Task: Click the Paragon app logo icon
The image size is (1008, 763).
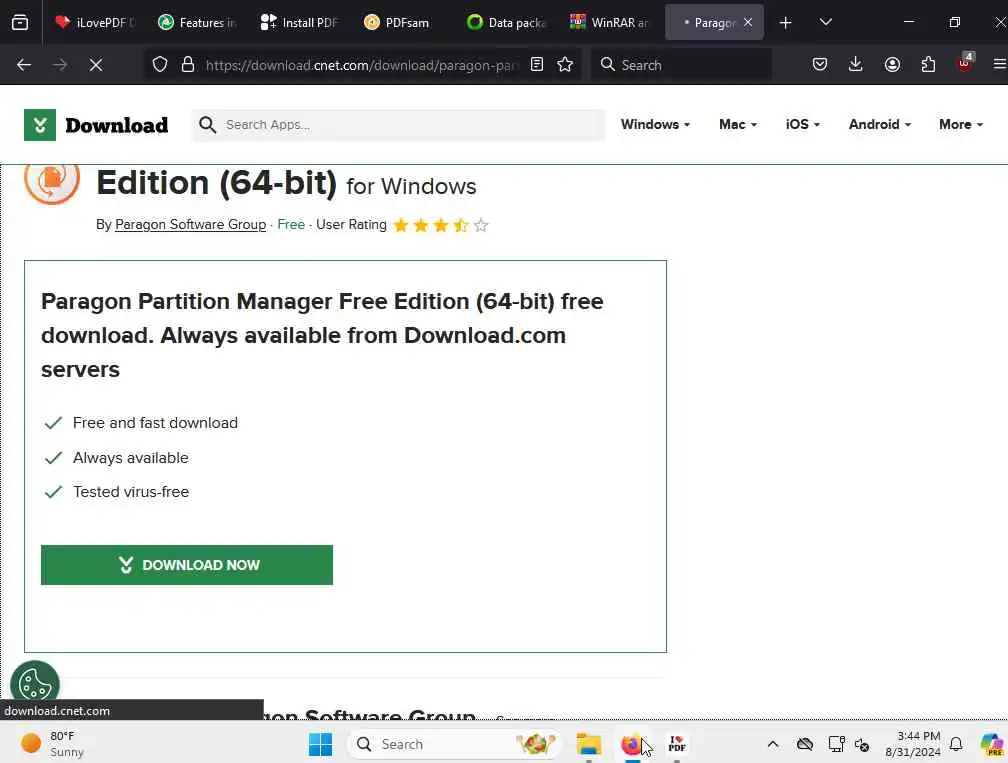Action: pyautogui.click(x=52, y=184)
